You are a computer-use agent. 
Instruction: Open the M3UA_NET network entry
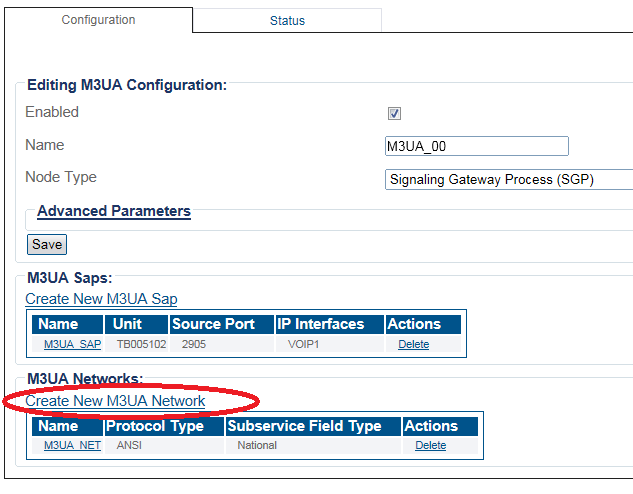tap(72, 445)
